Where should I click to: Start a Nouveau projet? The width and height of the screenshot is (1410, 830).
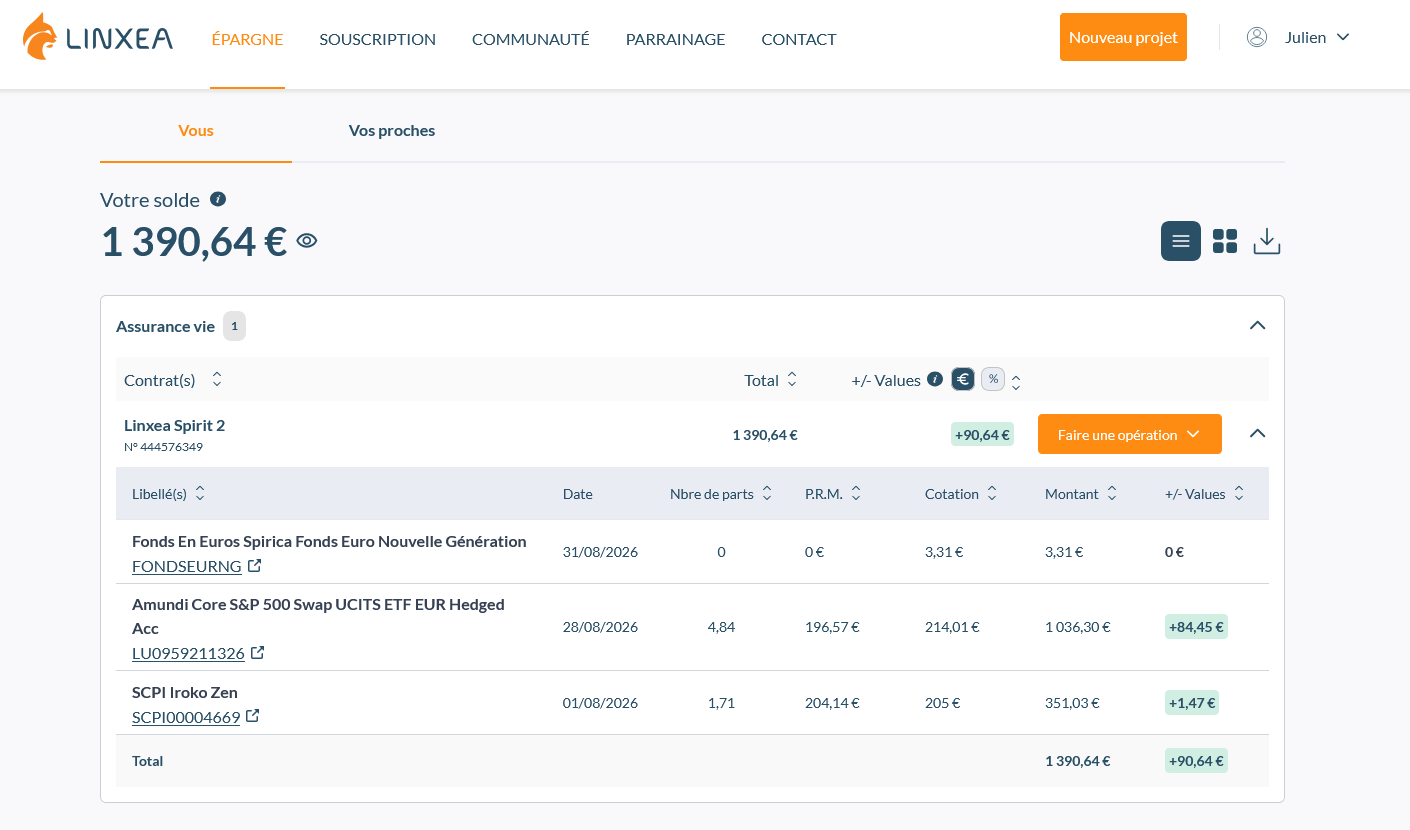tap(1123, 37)
